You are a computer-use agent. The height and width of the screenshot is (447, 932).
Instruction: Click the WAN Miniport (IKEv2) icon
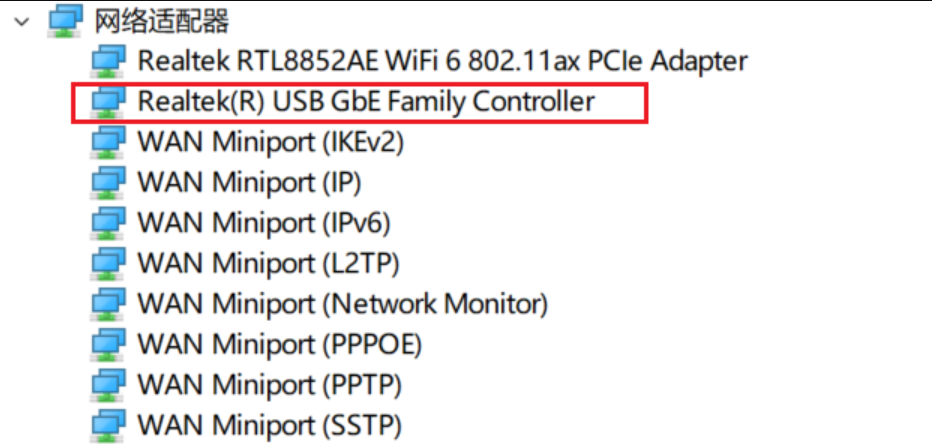pos(108,143)
